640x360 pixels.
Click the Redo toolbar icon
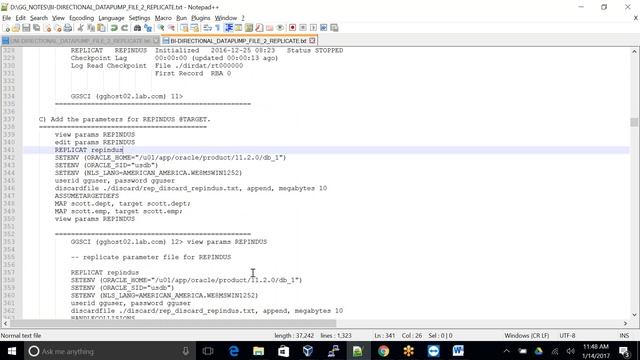pyautogui.click(x=124, y=28)
